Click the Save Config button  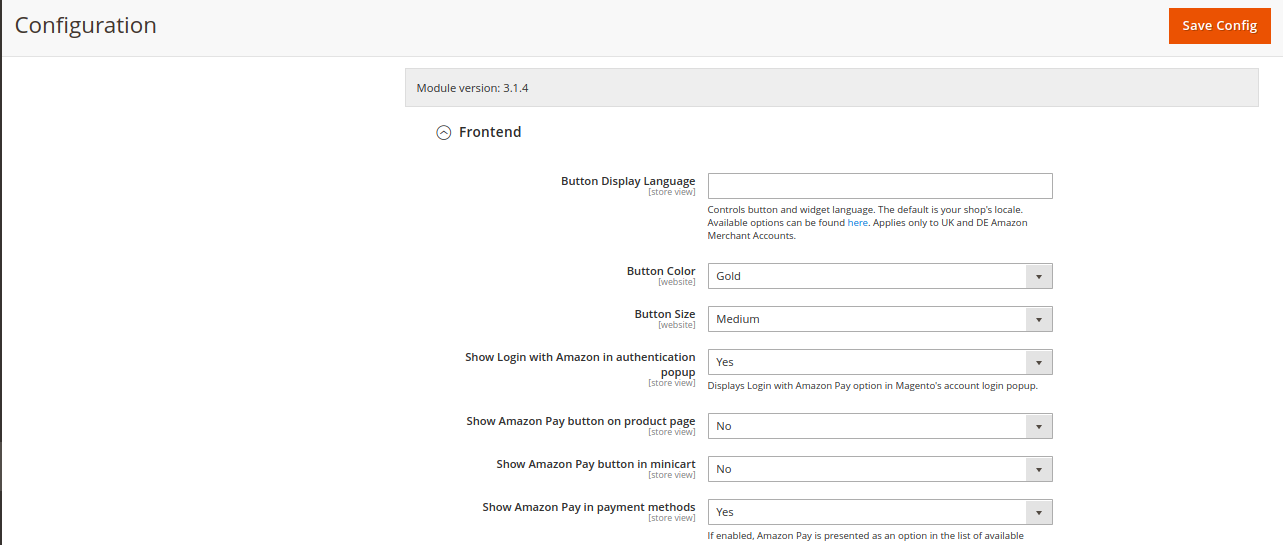click(x=1219, y=26)
